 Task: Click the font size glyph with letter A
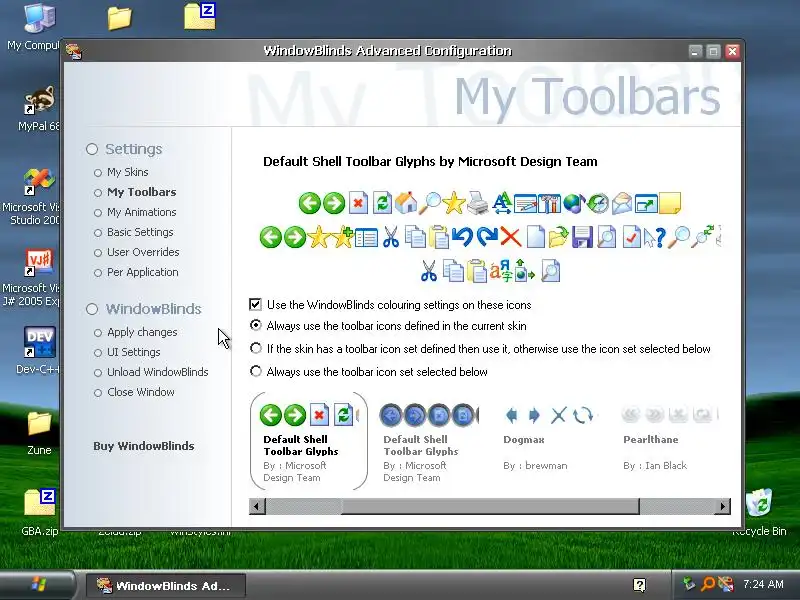coord(502,203)
